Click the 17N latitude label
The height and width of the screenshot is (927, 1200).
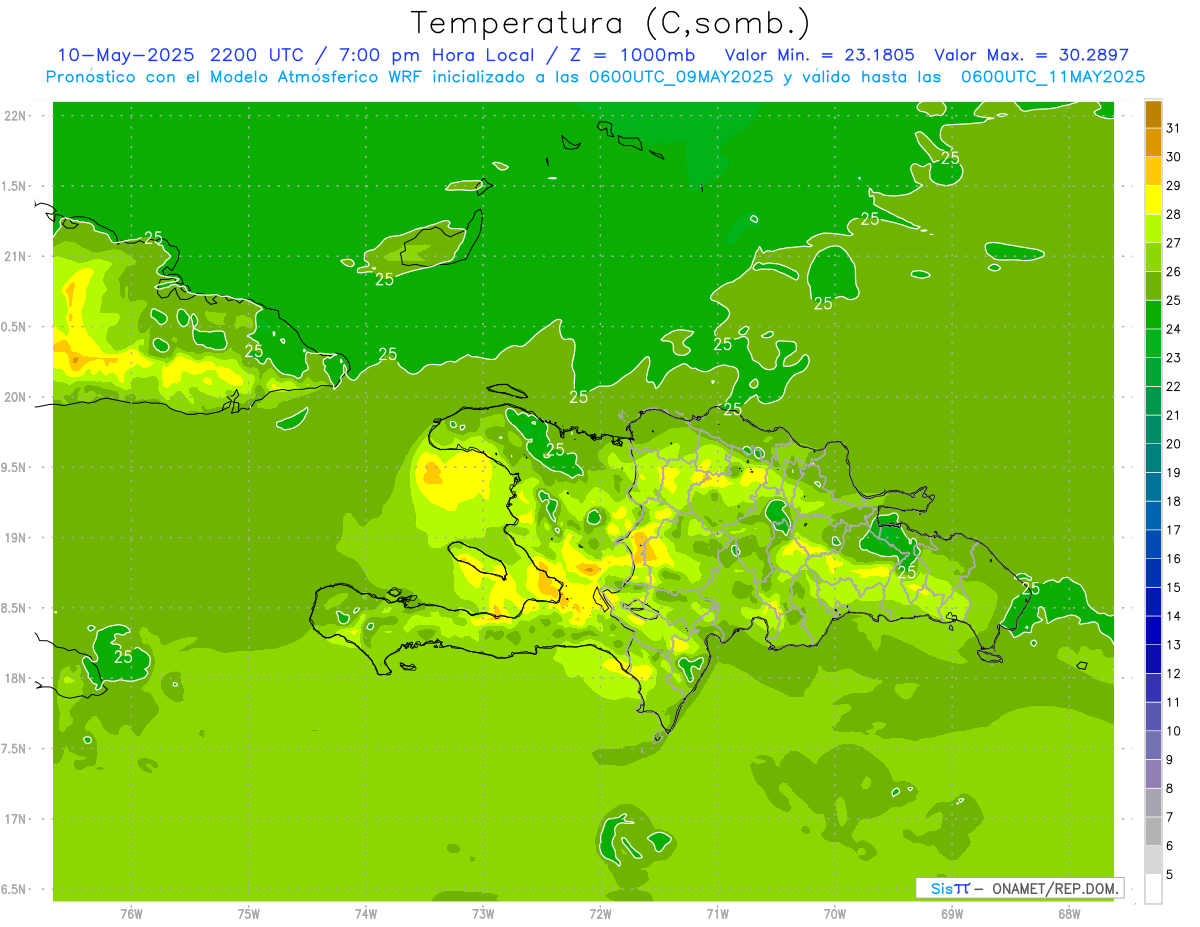click(x=16, y=819)
